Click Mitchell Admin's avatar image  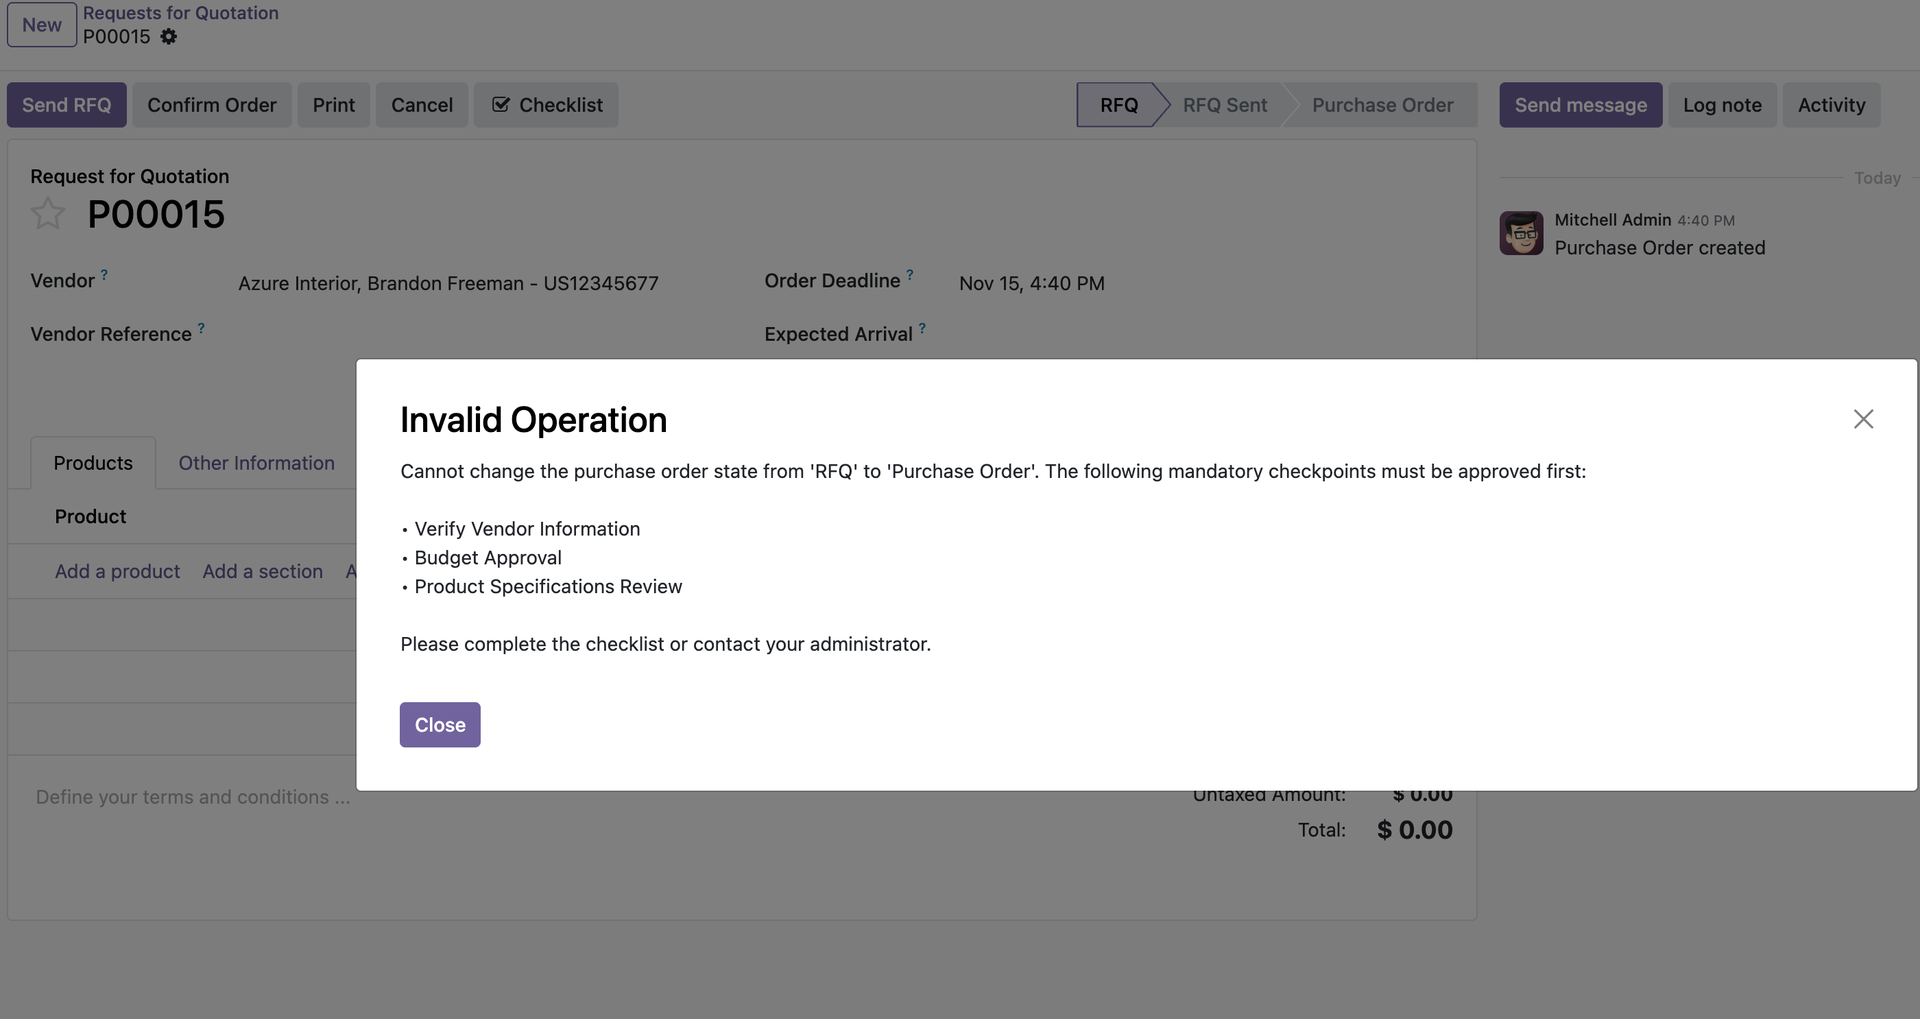(x=1520, y=232)
